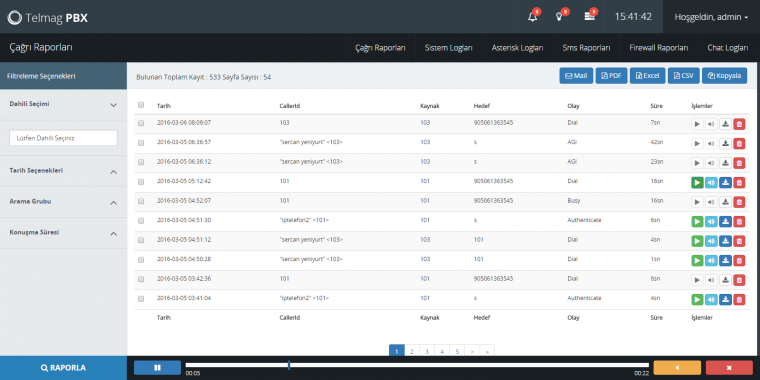
Task: Open the Hoşgeldin, admin user menu
Action: coord(711,17)
